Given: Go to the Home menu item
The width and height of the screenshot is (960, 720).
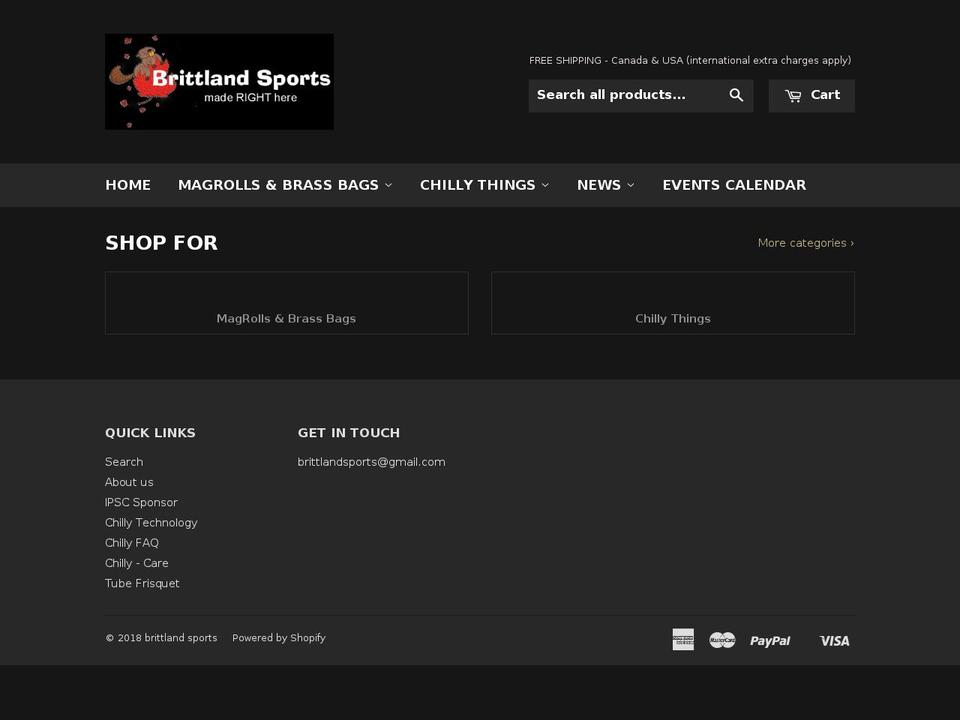Looking at the screenshot, I should (128, 185).
